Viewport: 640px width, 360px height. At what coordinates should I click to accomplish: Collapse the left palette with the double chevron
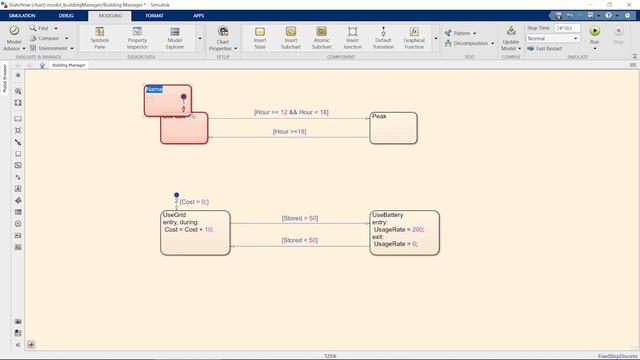click(x=18, y=345)
